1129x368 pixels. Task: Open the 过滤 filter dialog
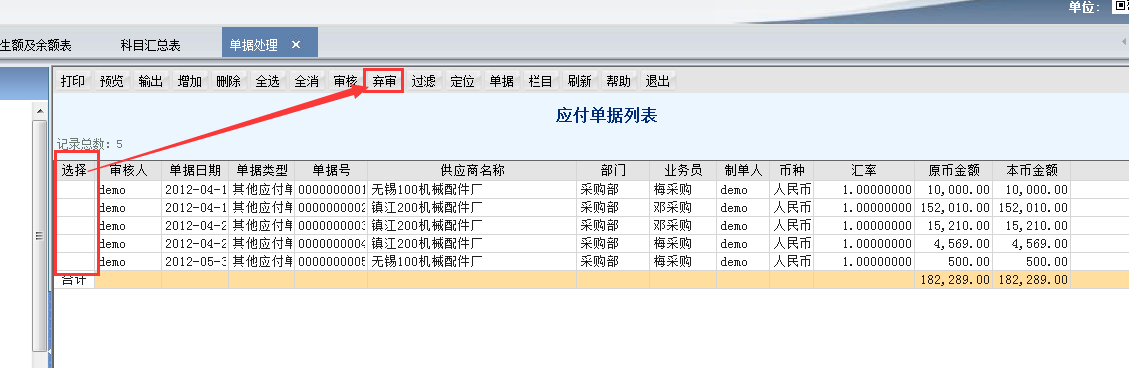(x=423, y=81)
